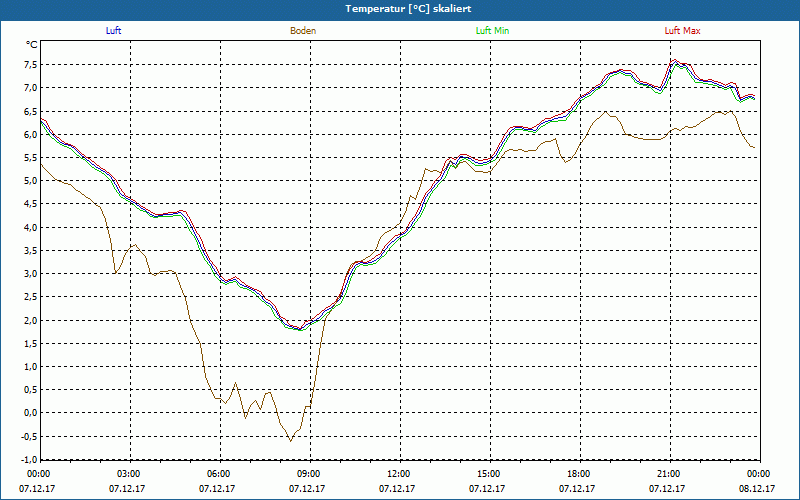Click the 03:00 time axis label
The image size is (800, 500).
pyautogui.click(x=127, y=474)
